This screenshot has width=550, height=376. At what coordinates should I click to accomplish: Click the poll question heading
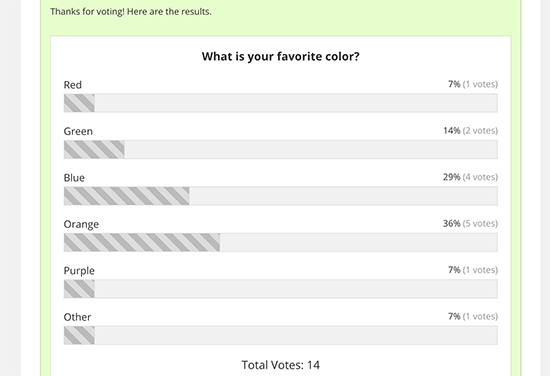click(281, 56)
